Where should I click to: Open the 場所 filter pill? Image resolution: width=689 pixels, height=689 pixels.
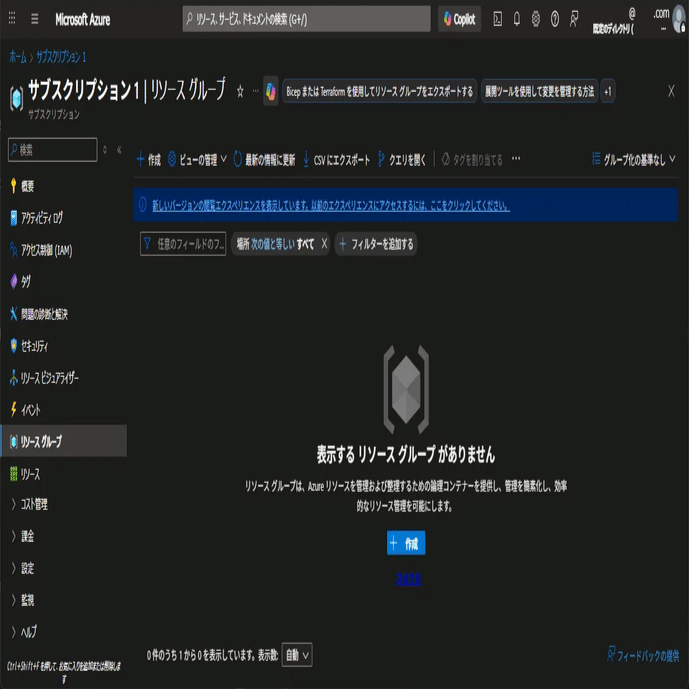(x=275, y=244)
